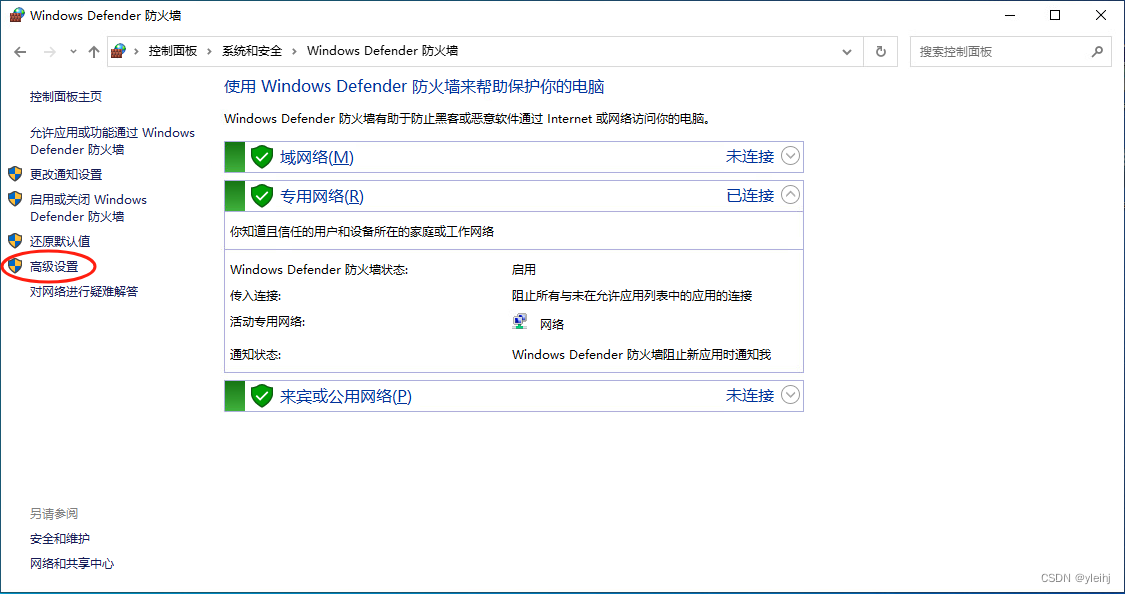Viewport: 1125px width, 594px height.
Task: Refresh the control panel page
Action: pos(881,52)
